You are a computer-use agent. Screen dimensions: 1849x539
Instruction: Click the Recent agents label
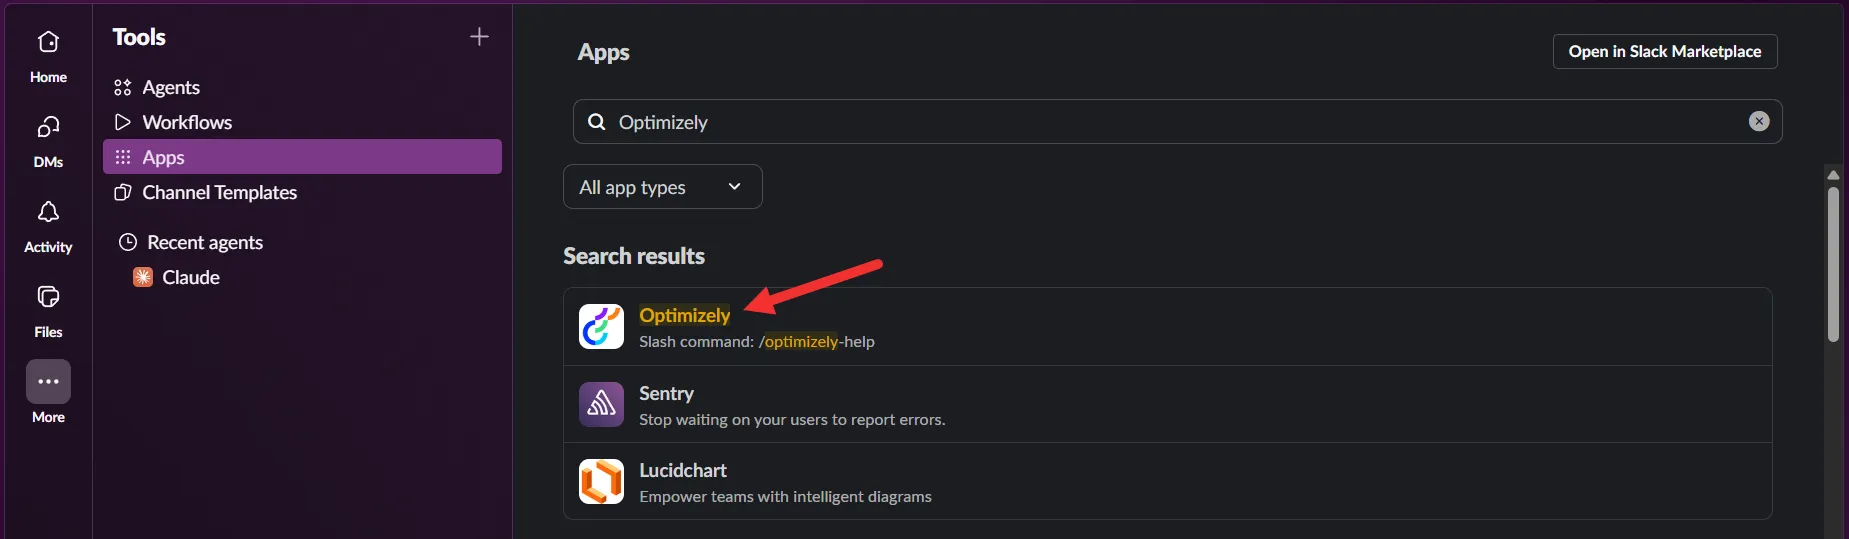pos(205,242)
